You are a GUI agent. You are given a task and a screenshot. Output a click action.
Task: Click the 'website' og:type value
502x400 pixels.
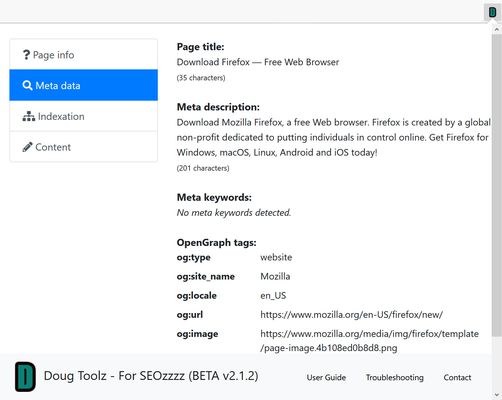click(x=276, y=257)
